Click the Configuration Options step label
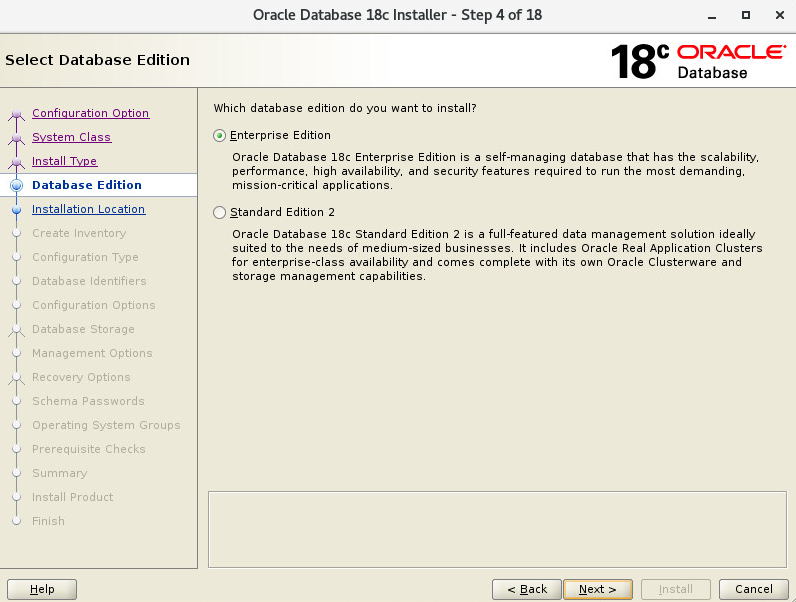Screen dimensions: 796x602 tap(94, 305)
